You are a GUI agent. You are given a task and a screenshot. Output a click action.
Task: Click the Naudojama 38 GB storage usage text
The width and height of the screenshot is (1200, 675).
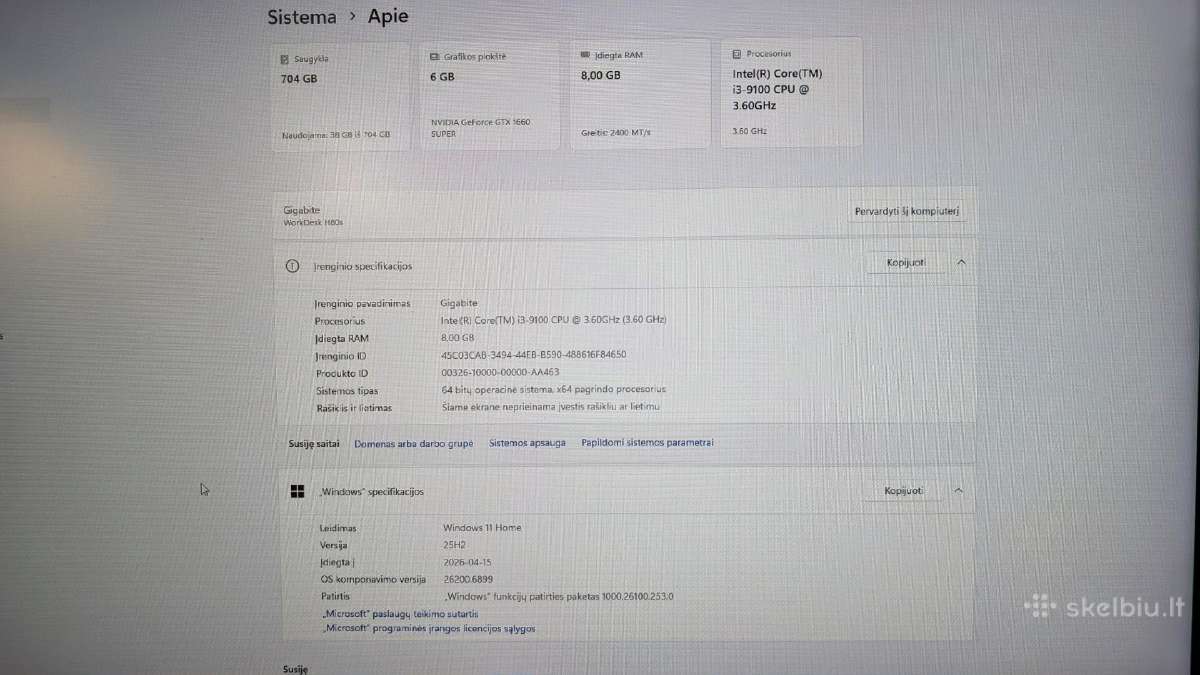pos(336,134)
